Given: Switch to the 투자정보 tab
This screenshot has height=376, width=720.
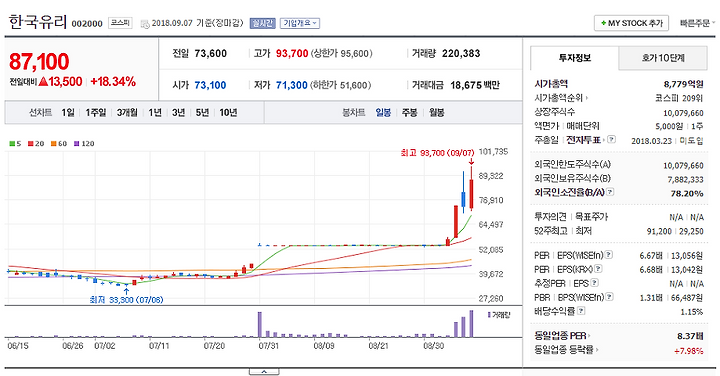Looking at the screenshot, I should [x=574, y=58].
